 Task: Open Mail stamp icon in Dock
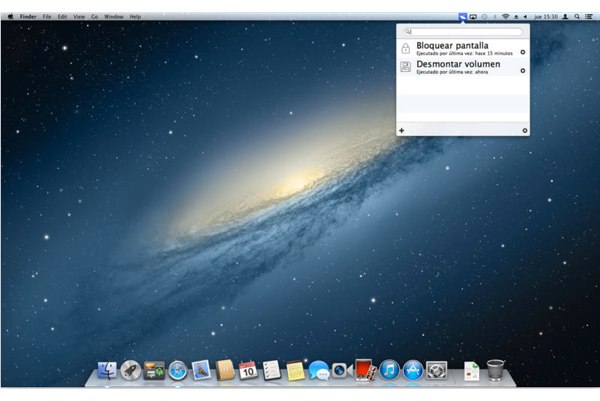pyautogui.click(x=201, y=370)
